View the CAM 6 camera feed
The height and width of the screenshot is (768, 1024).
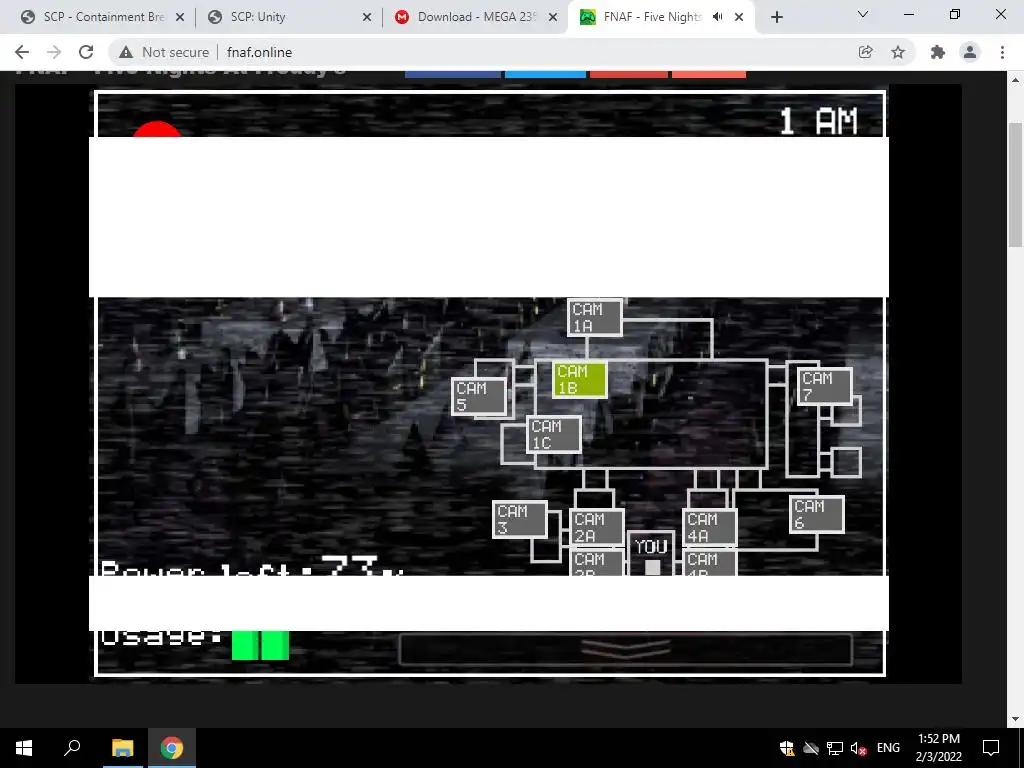pyautogui.click(x=817, y=514)
